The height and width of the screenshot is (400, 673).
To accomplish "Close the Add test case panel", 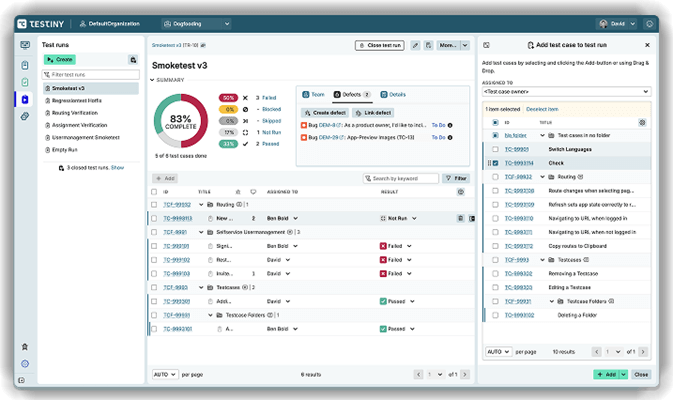I will pos(647,45).
